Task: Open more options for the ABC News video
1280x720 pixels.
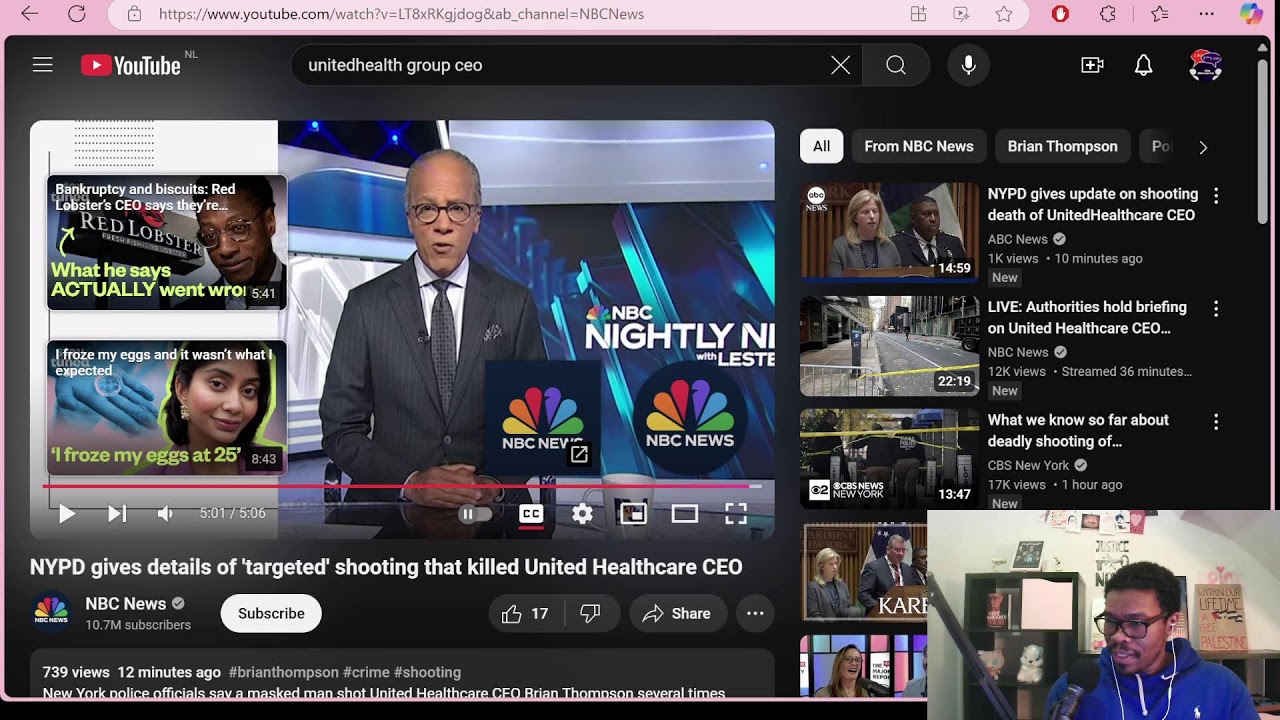Action: click(x=1216, y=196)
